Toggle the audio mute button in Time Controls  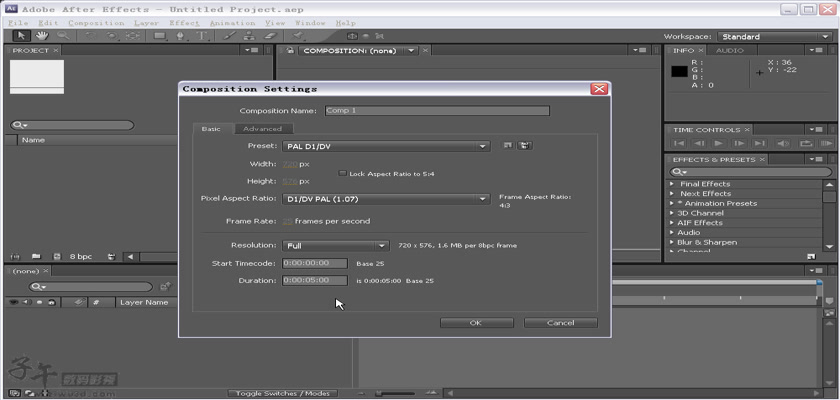(783, 144)
